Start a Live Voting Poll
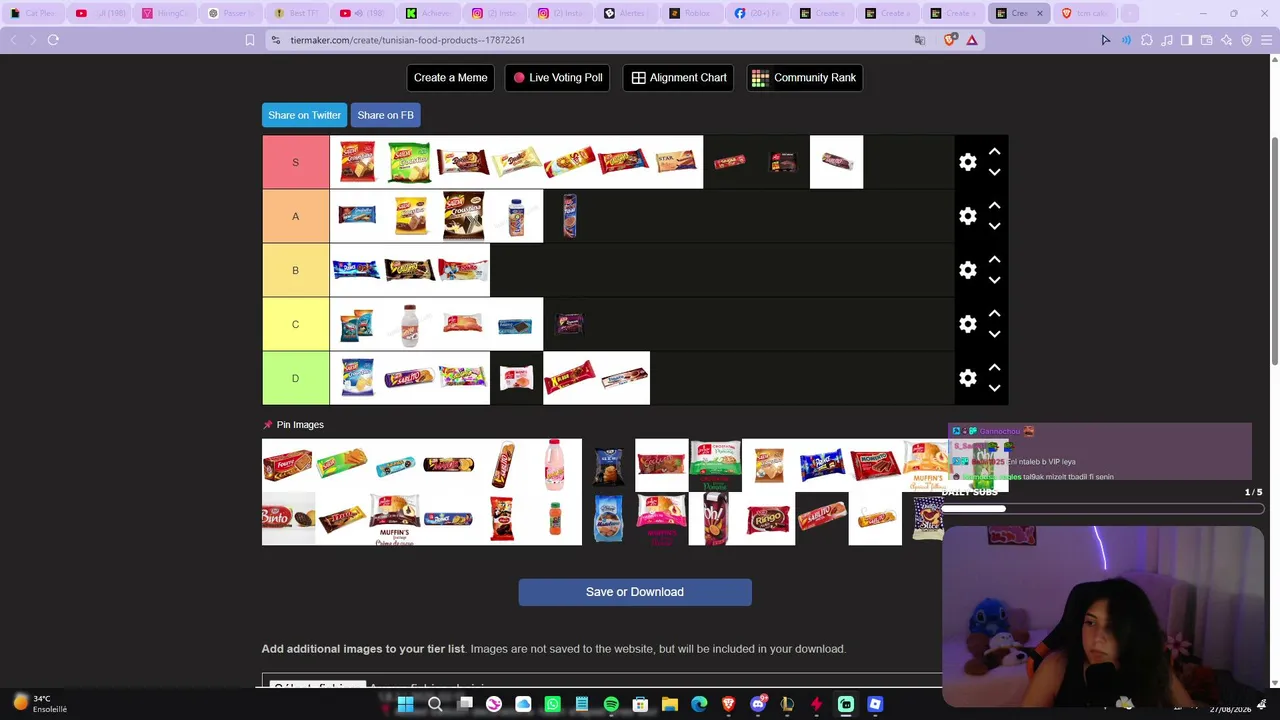This screenshot has width=1280, height=720. pos(558,78)
